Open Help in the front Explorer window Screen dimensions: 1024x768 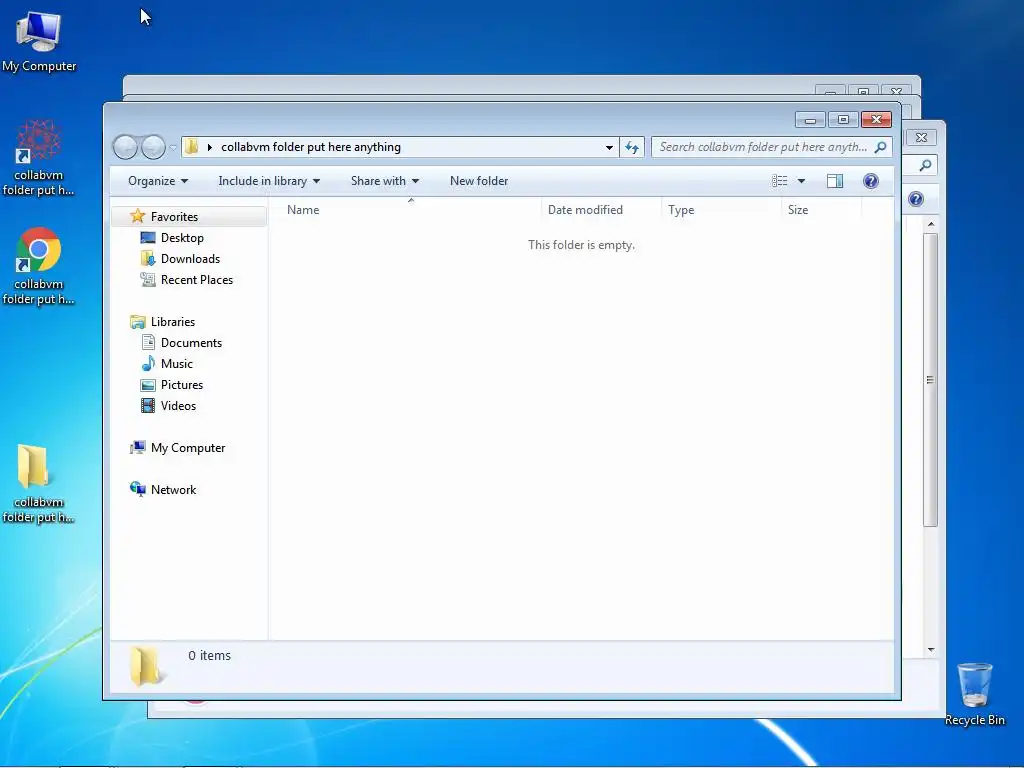click(x=871, y=181)
